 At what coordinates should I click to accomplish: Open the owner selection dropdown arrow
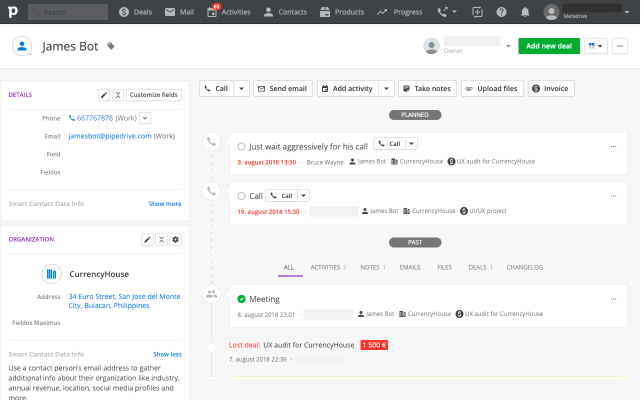(x=508, y=46)
